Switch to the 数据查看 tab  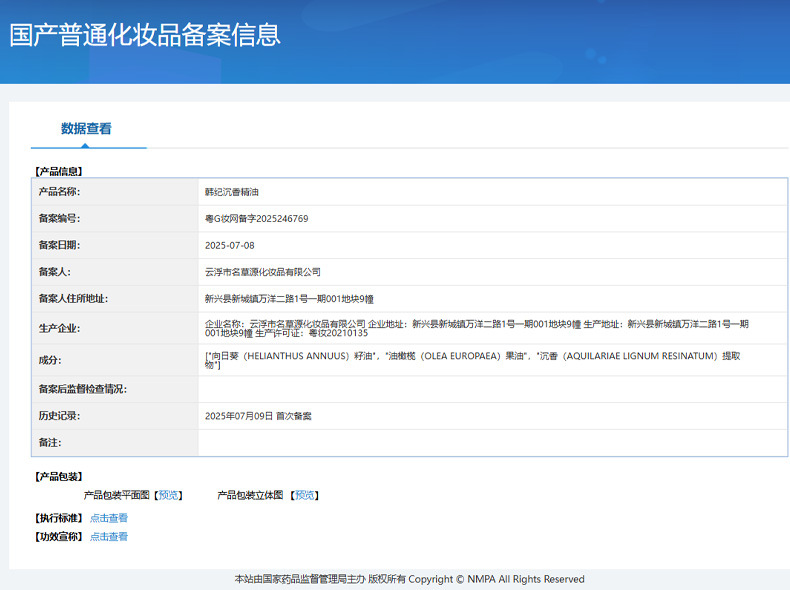click(x=87, y=129)
